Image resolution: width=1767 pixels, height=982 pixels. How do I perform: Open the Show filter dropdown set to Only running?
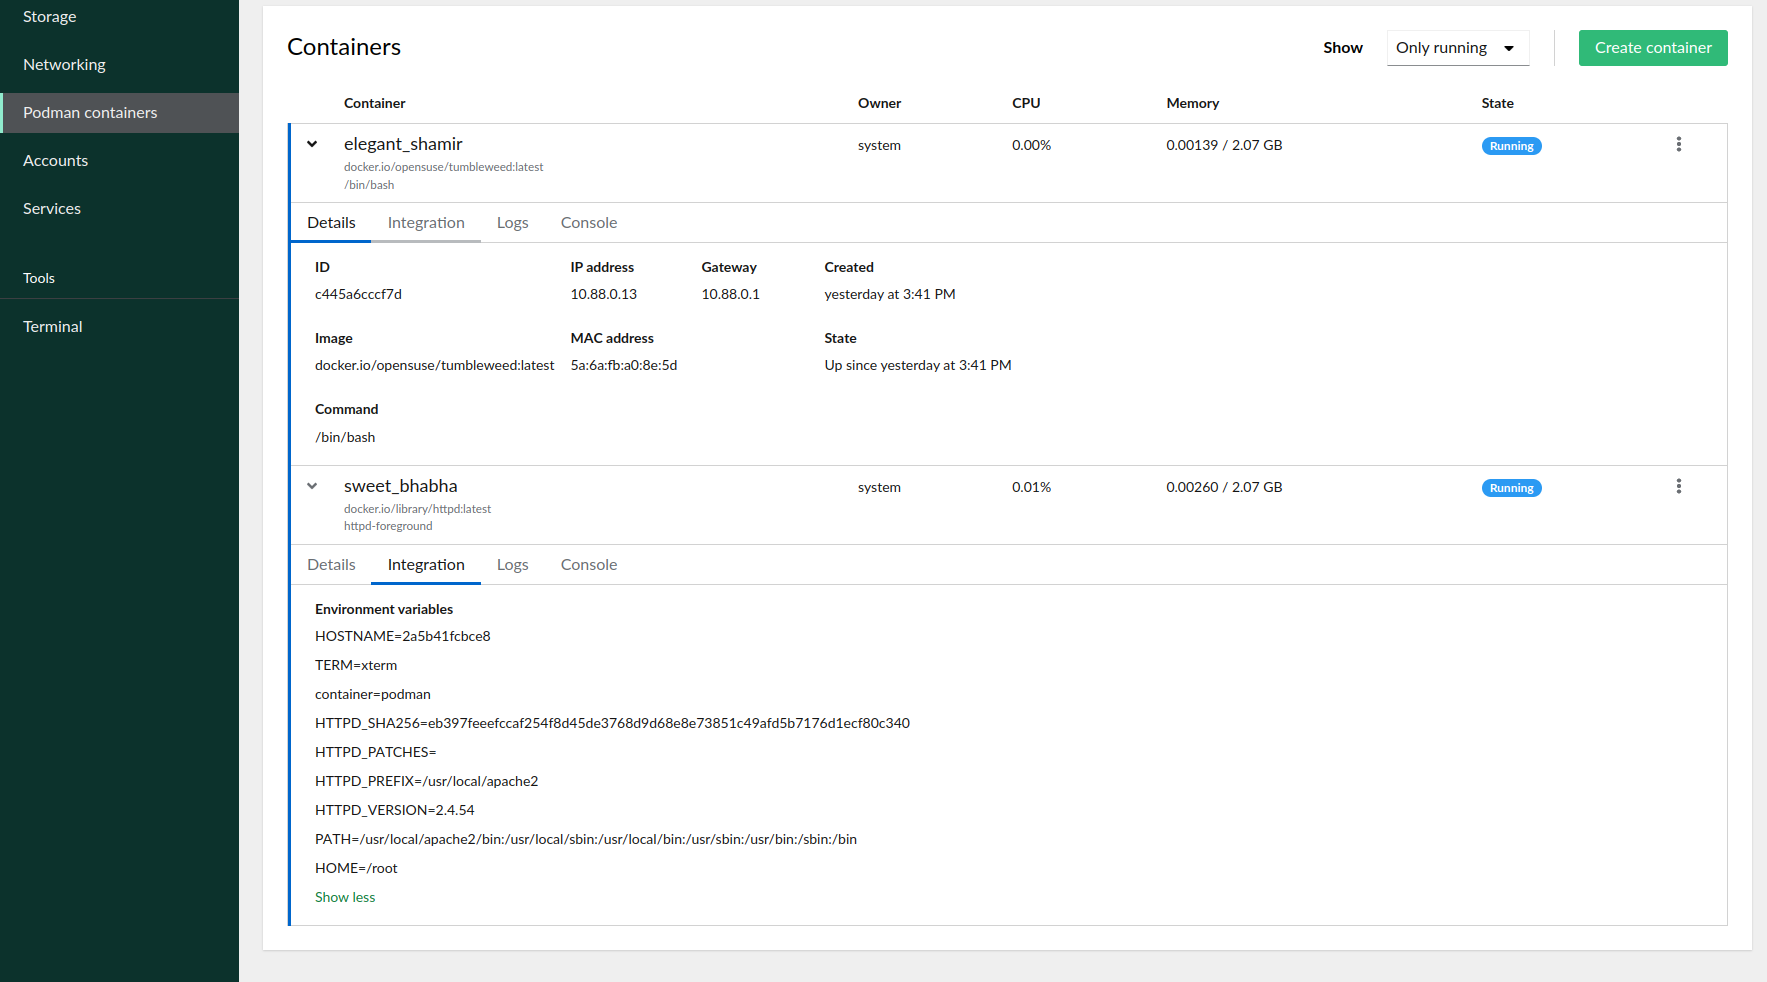click(x=1457, y=47)
